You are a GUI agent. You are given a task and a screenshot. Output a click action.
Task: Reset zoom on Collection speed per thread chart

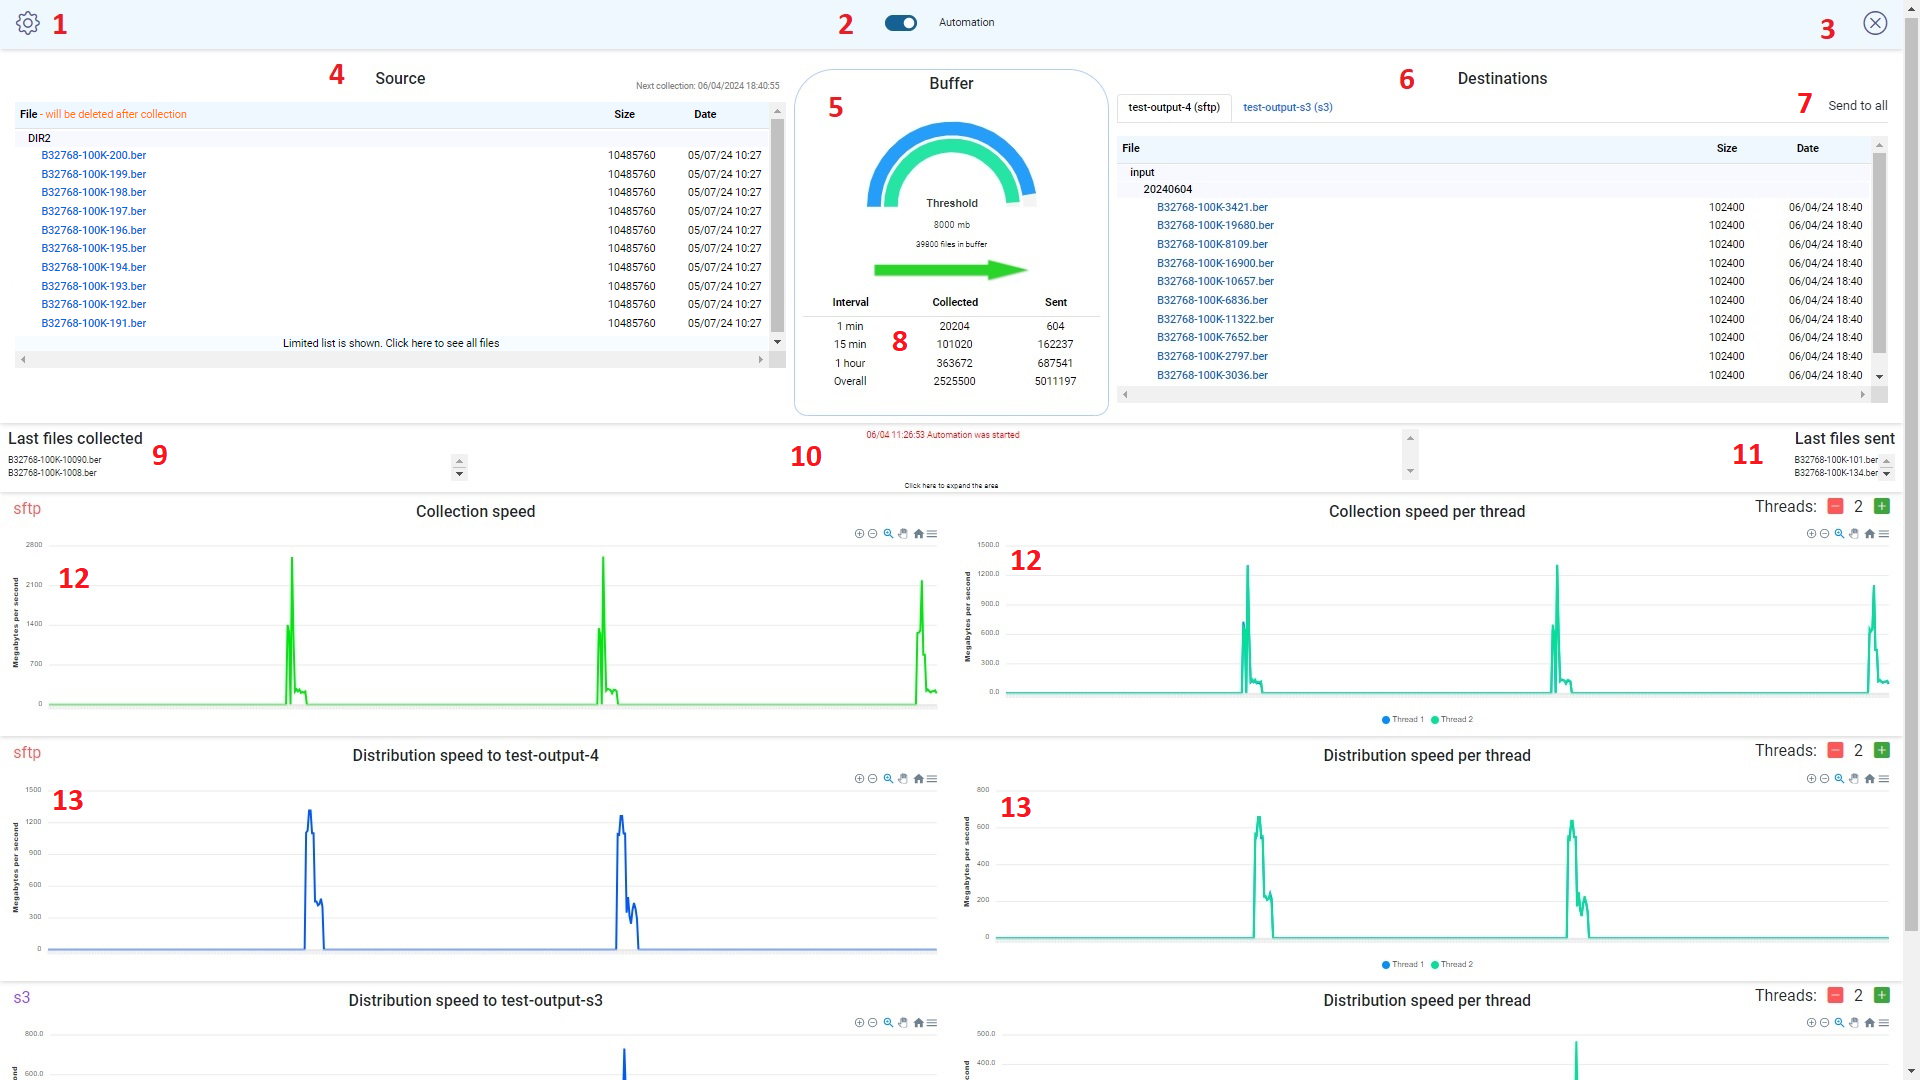tap(1869, 534)
